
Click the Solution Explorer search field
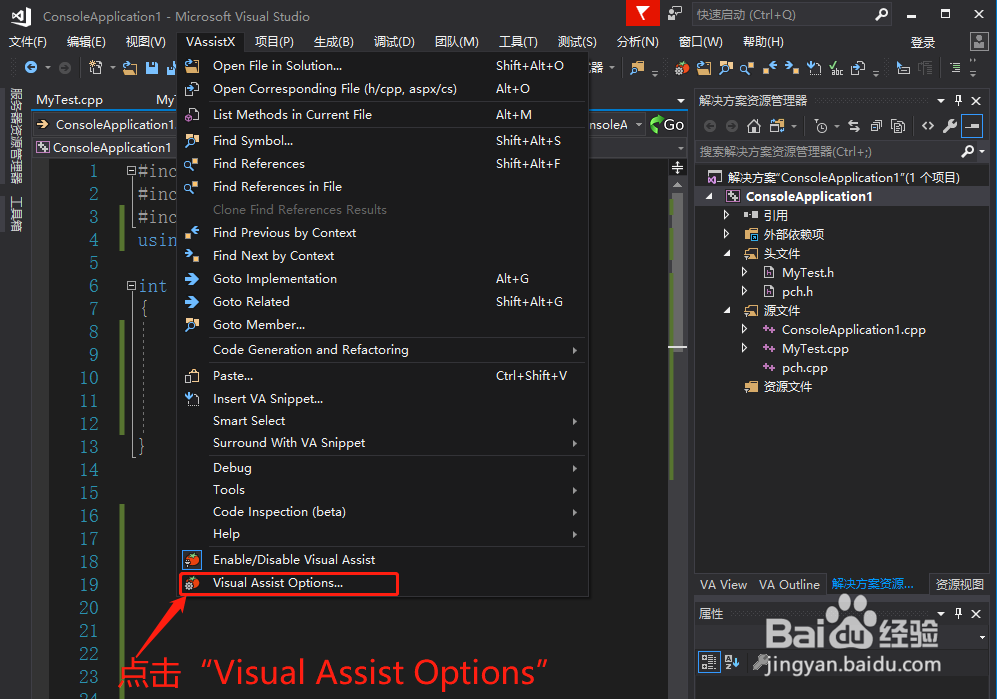(x=830, y=151)
